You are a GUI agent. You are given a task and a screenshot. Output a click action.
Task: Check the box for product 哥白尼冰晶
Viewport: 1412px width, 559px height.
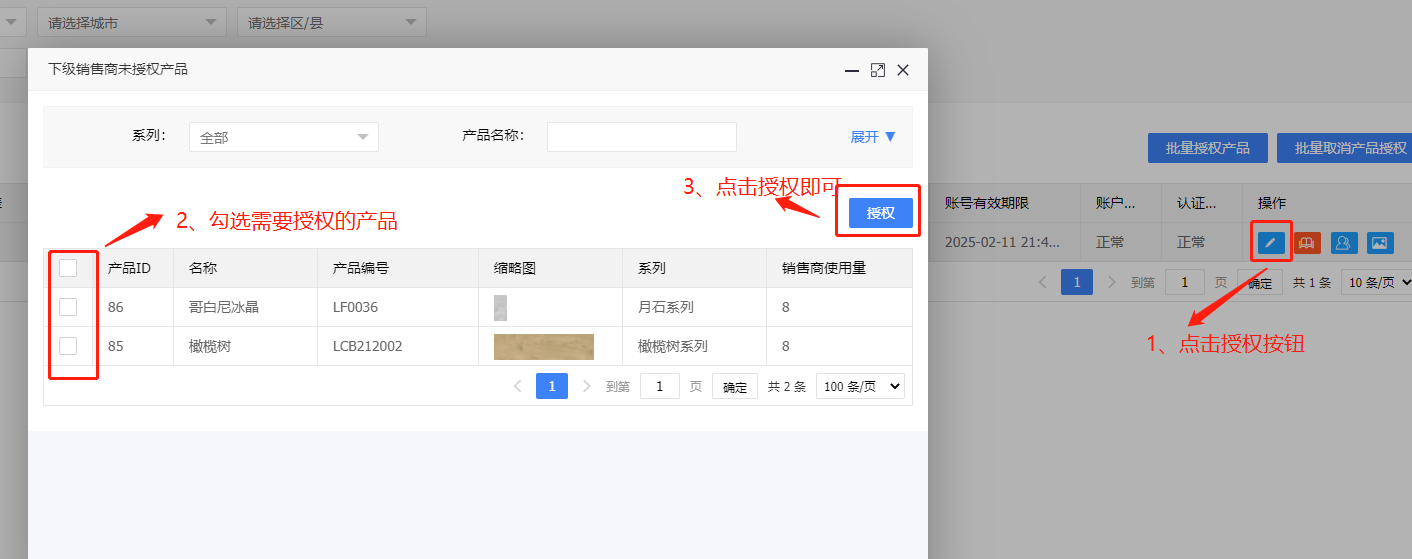(68, 307)
